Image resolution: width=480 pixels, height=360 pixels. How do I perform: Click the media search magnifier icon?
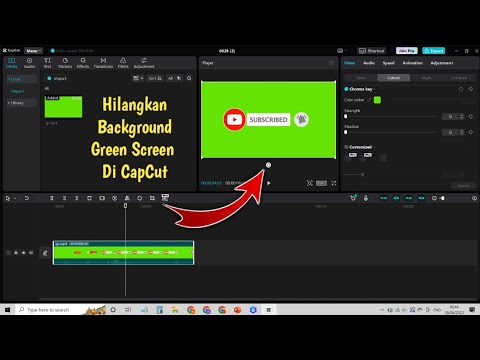coord(189,78)
